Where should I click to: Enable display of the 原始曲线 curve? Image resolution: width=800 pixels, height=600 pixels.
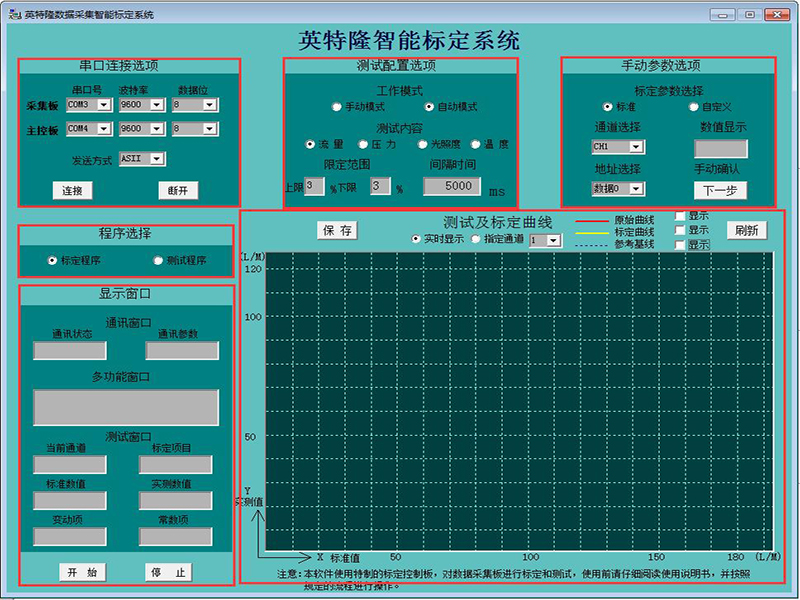tap(681, 215)
